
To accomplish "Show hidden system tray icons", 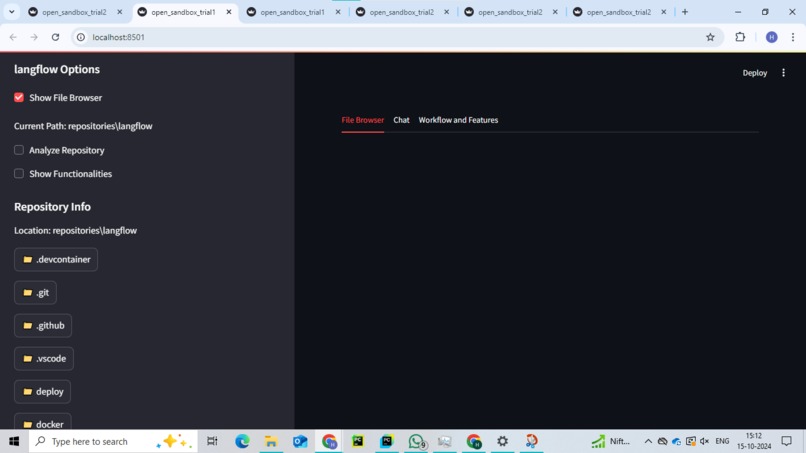I will (x=648, y=441).
